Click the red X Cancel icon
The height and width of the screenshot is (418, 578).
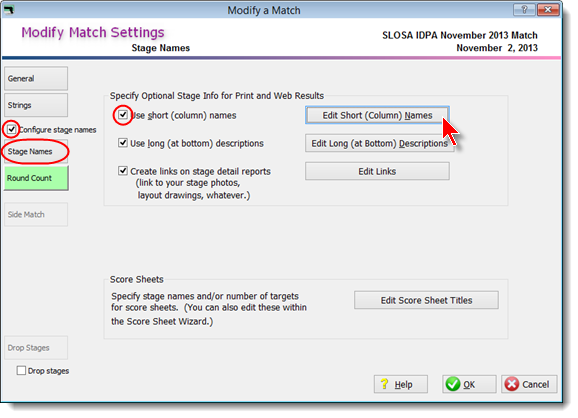(x=512, y=384)
